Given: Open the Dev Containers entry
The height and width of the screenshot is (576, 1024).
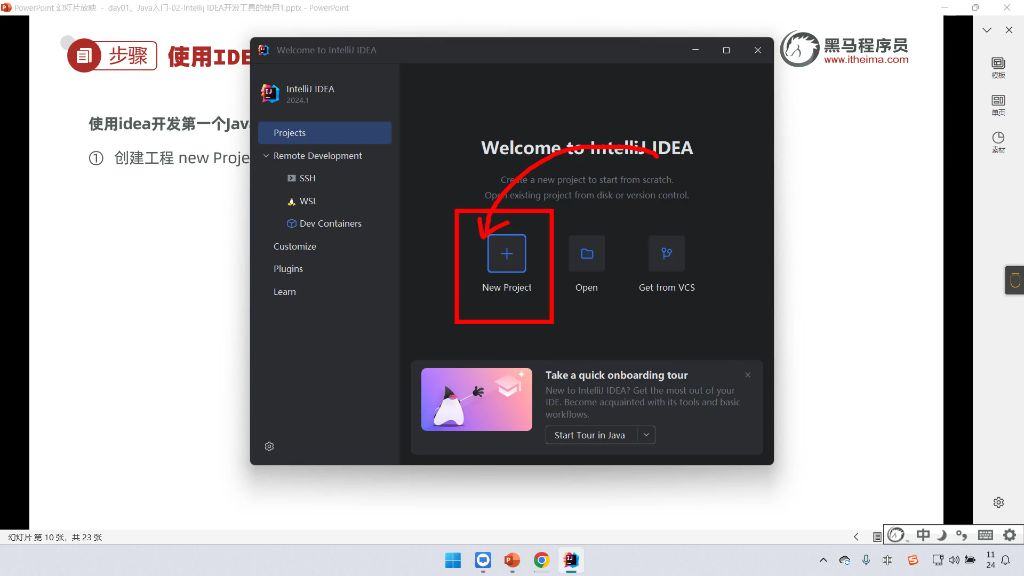Looking at the screenshot, I should pyautogui.click(x=324, y=223).
